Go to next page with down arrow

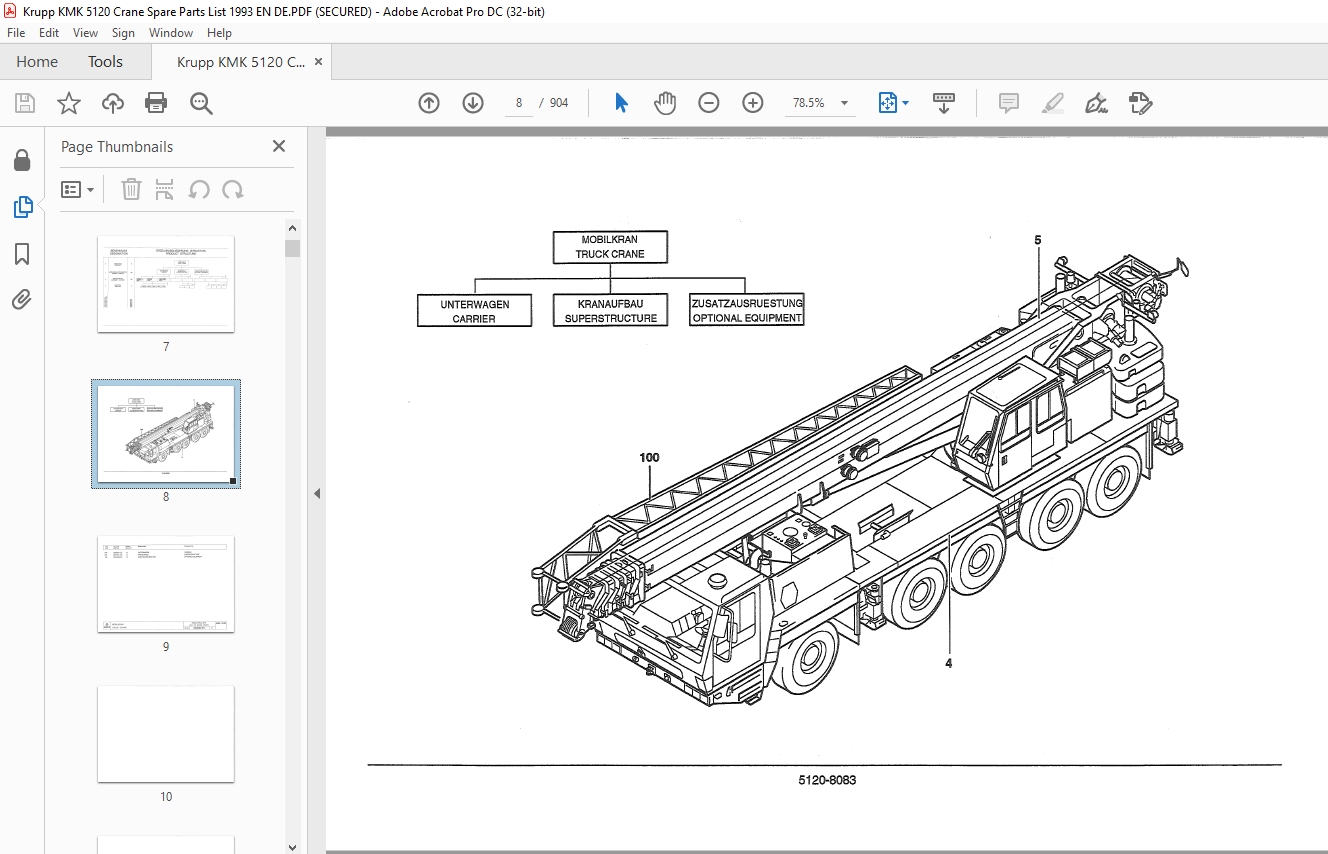[x=473, y=103]
